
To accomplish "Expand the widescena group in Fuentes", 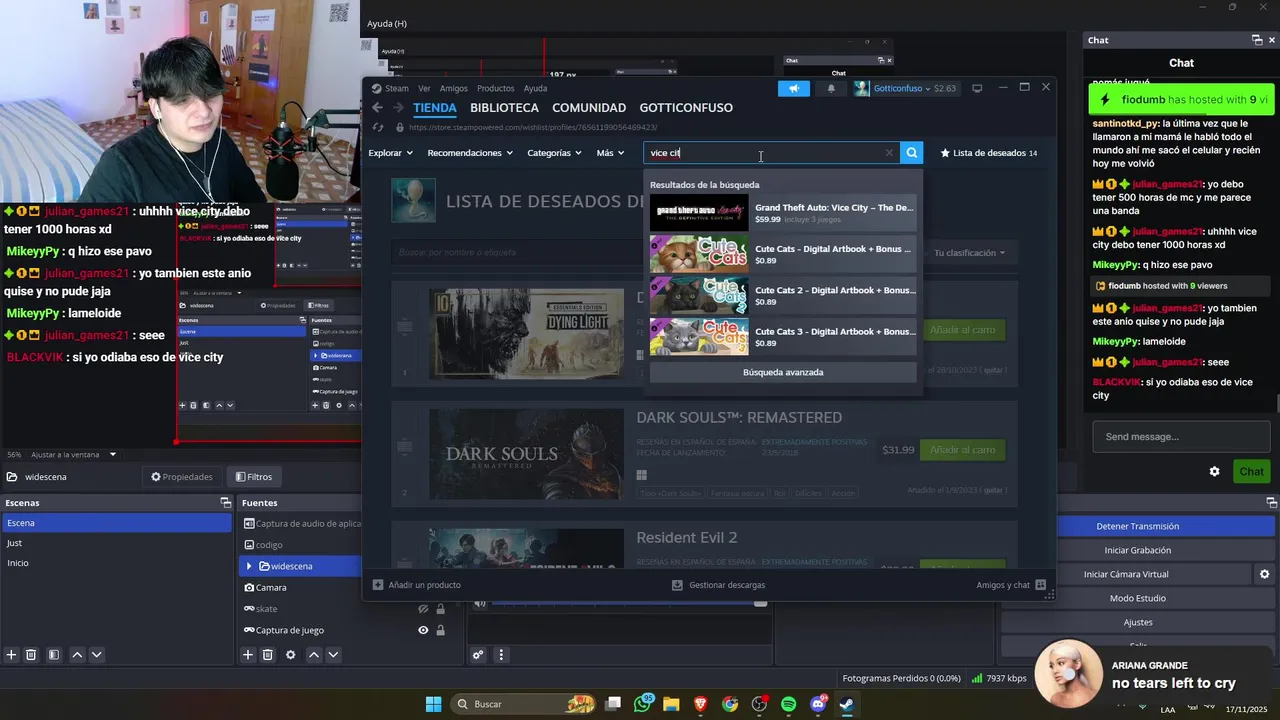I will (249, 566).
